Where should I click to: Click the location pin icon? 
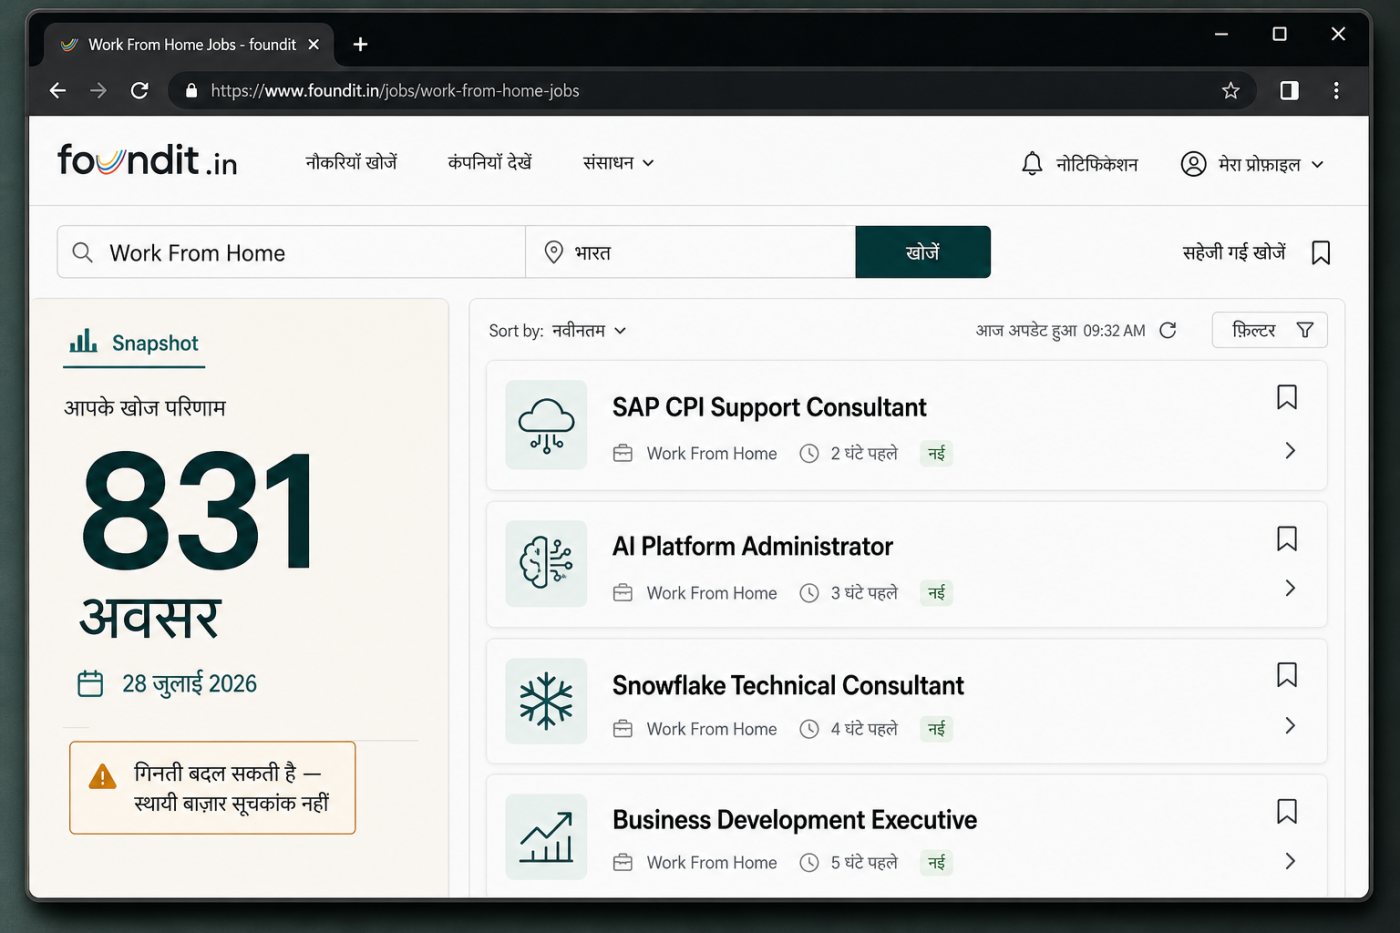553,252
